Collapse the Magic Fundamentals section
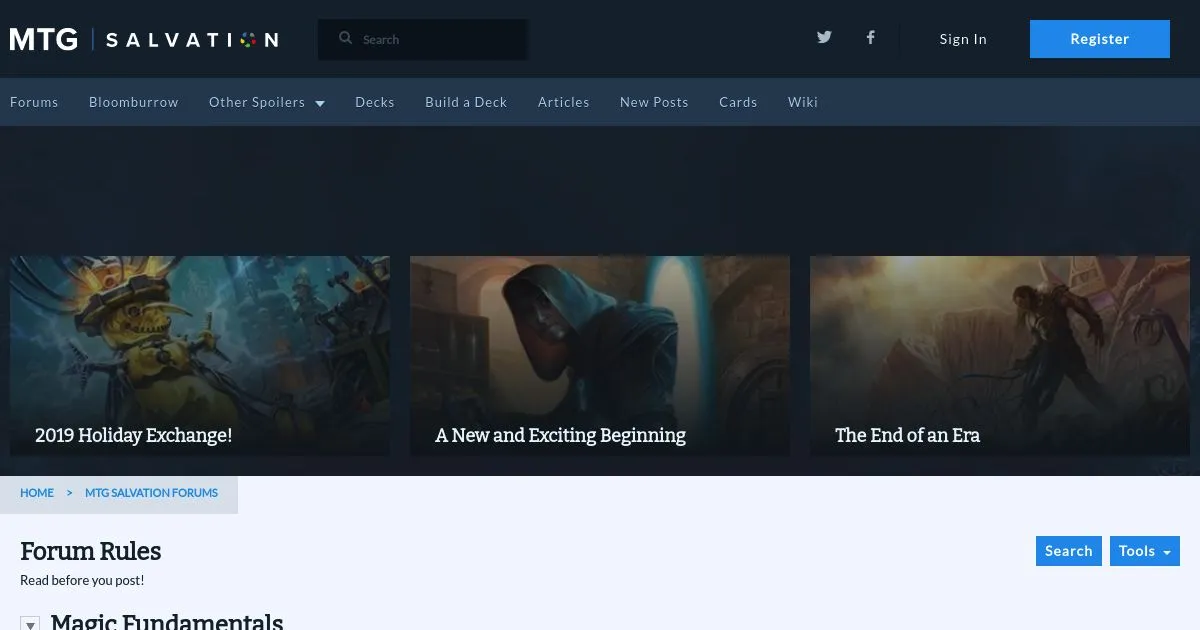The image size is (1200, 630). click(x=30, y=624)
